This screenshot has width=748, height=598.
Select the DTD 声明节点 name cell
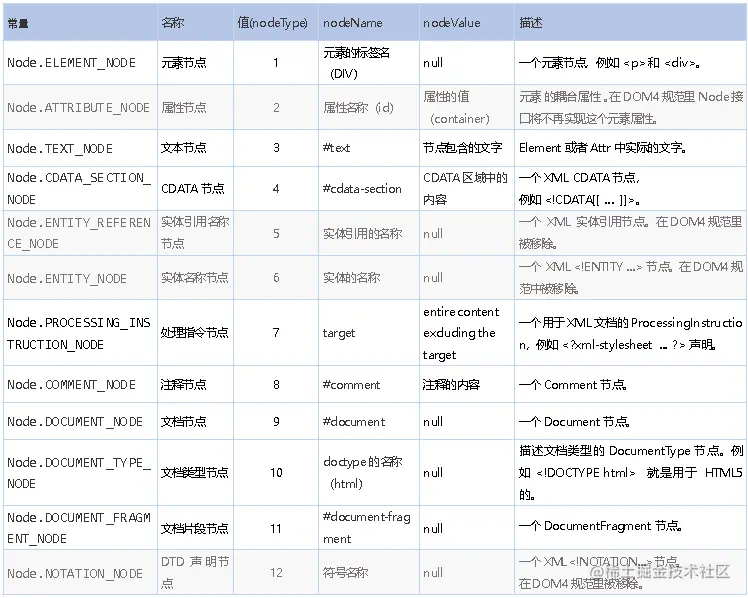[x=196, y=572]
